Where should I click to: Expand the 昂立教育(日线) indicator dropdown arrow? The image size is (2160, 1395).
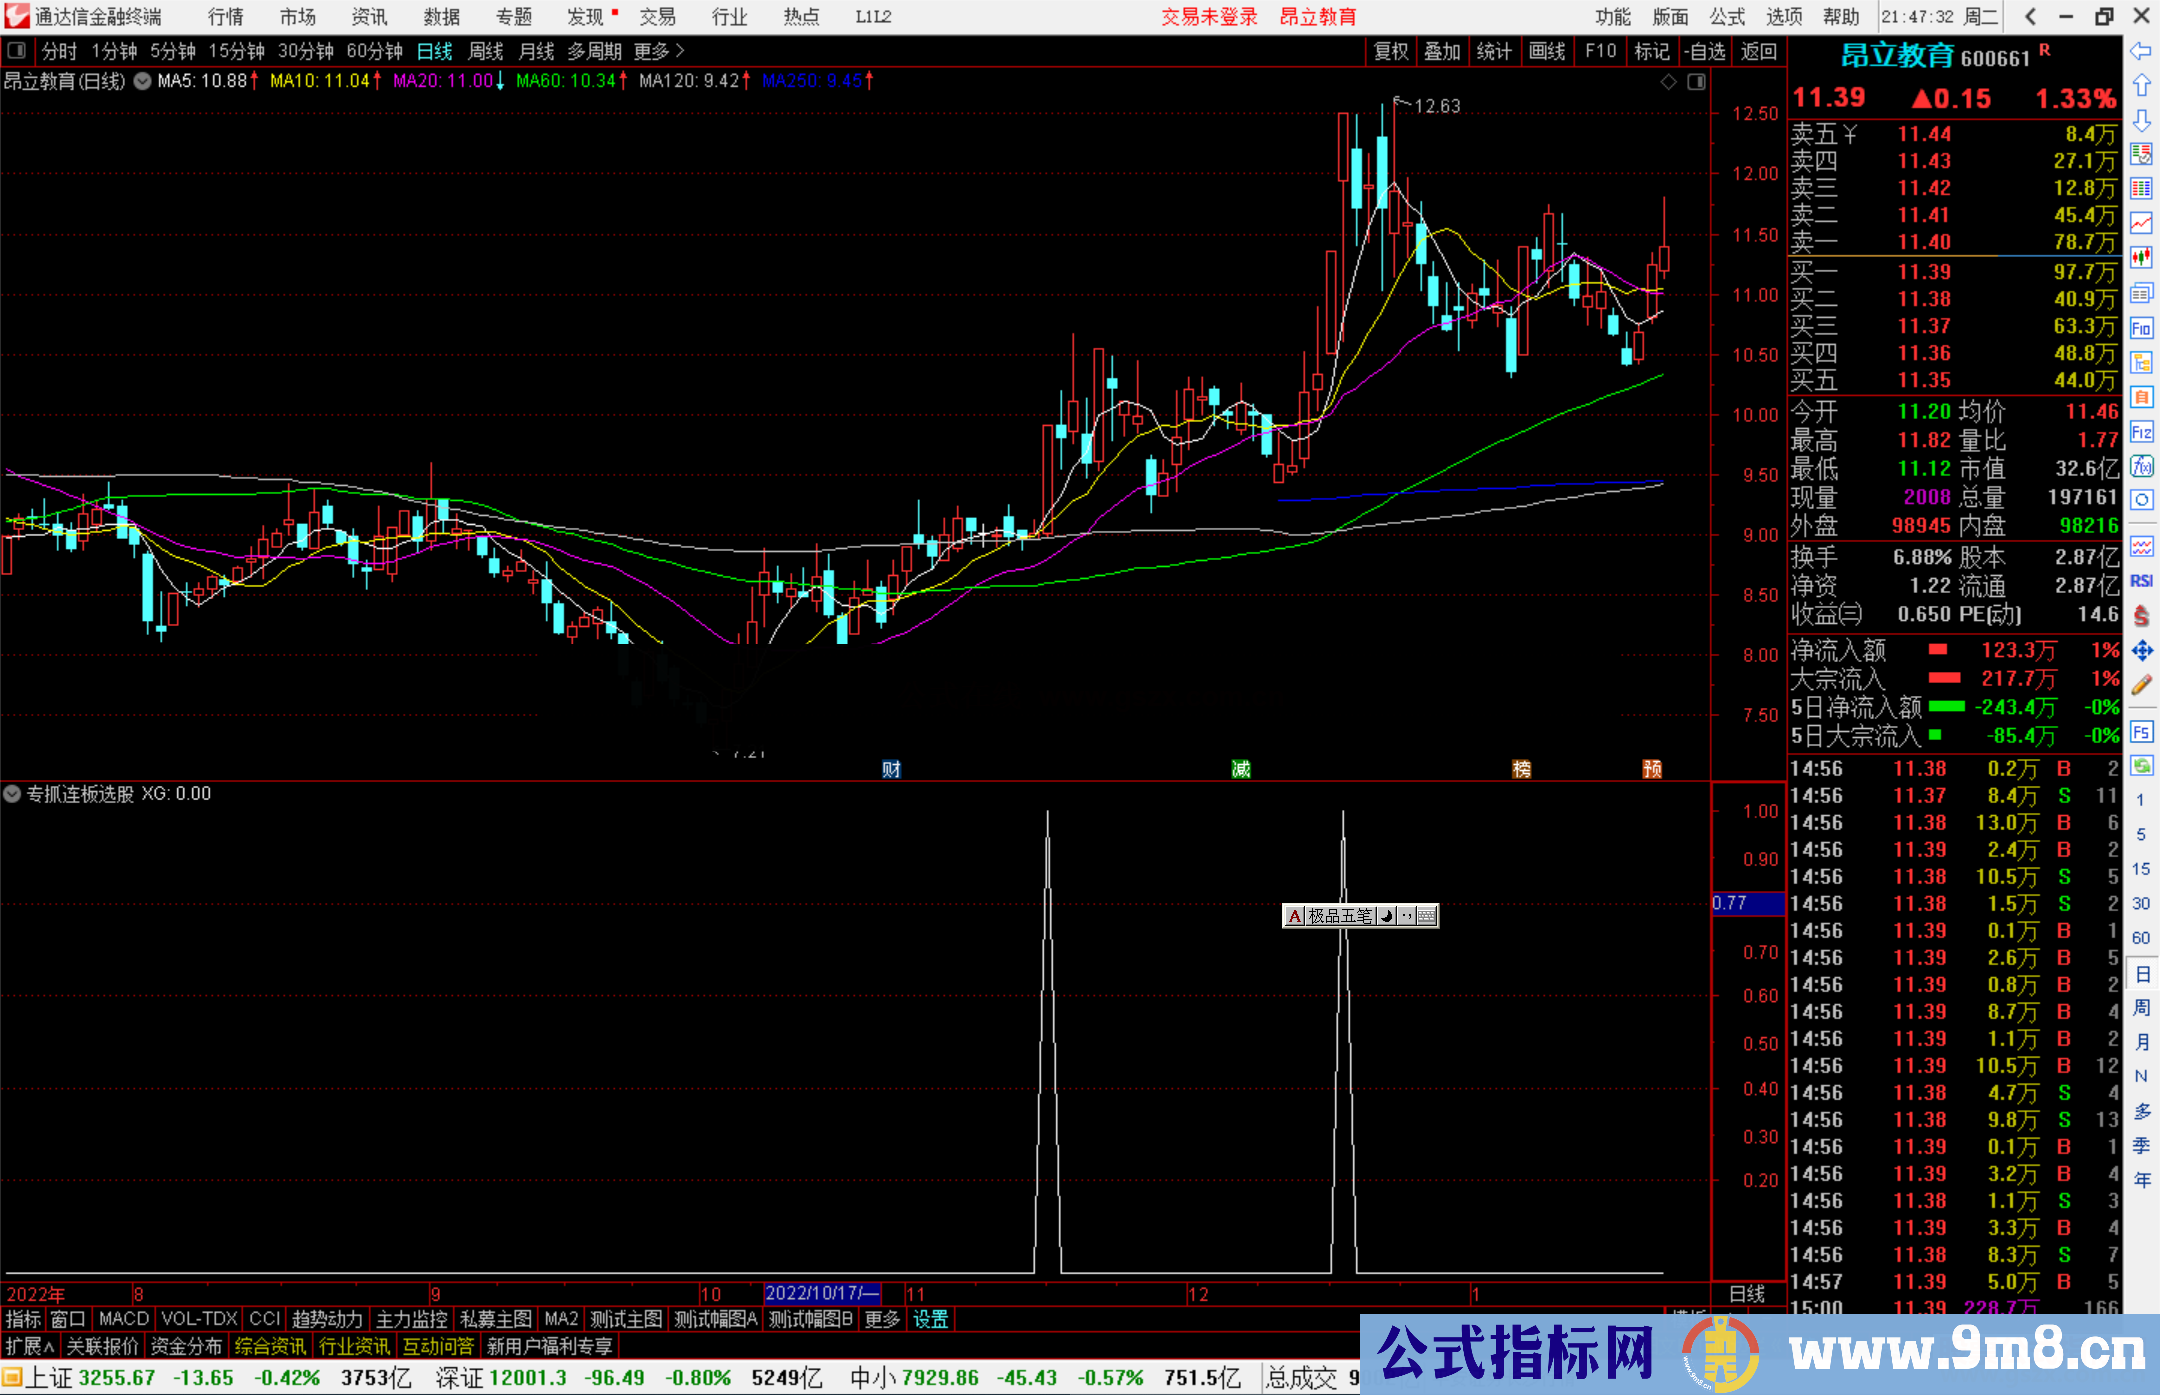[x=143, y=81]
